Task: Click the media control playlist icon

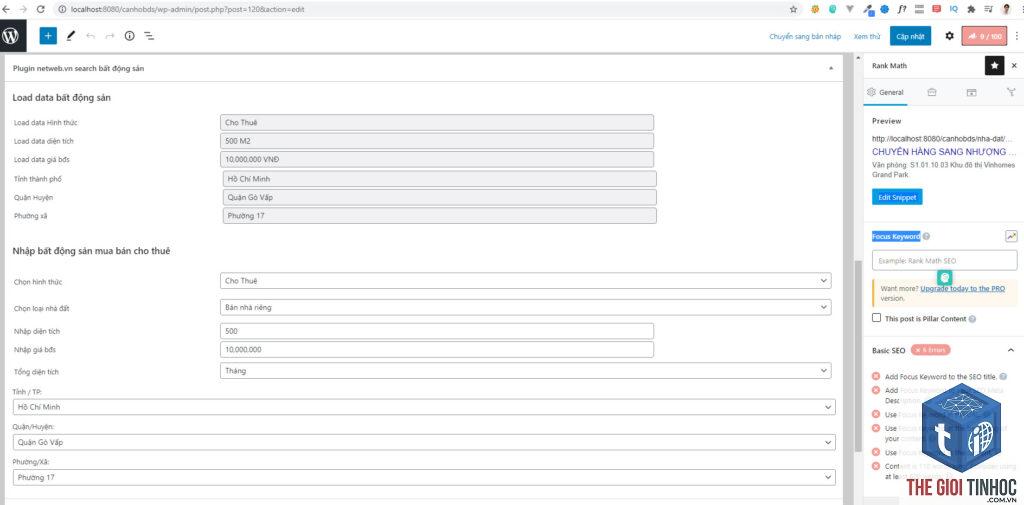Action: pyautogui.click(x=989, y=9)
